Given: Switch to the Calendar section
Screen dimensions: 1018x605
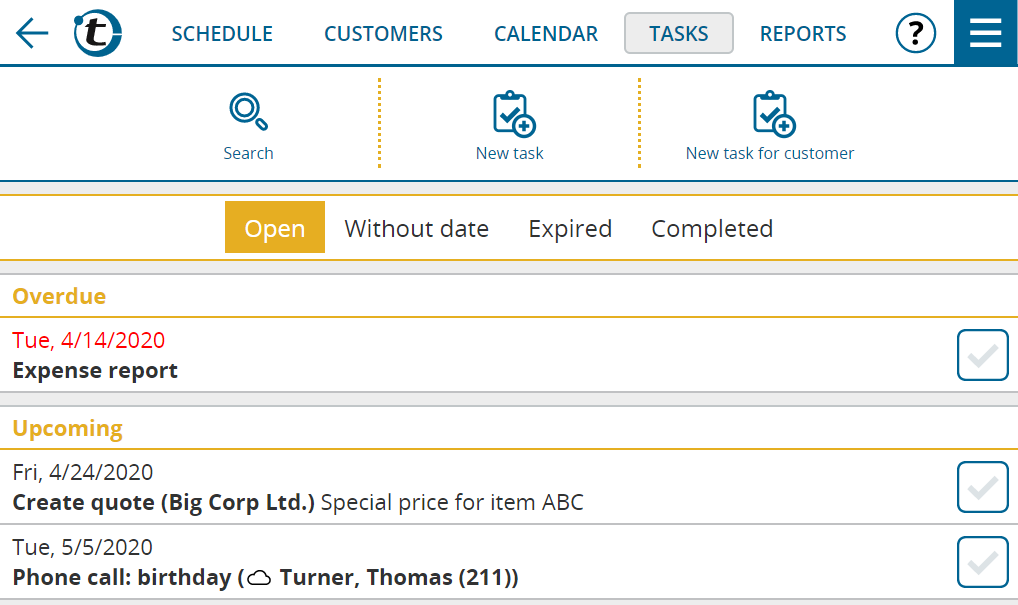Looking at the screenshot, I should click(546, 33).
